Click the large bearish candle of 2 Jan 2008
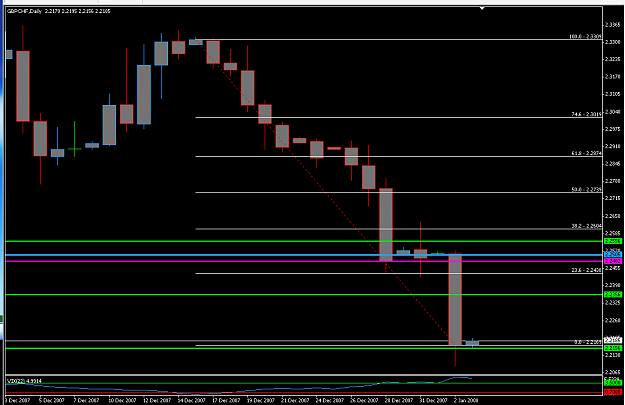 click(x=455, y=299)
